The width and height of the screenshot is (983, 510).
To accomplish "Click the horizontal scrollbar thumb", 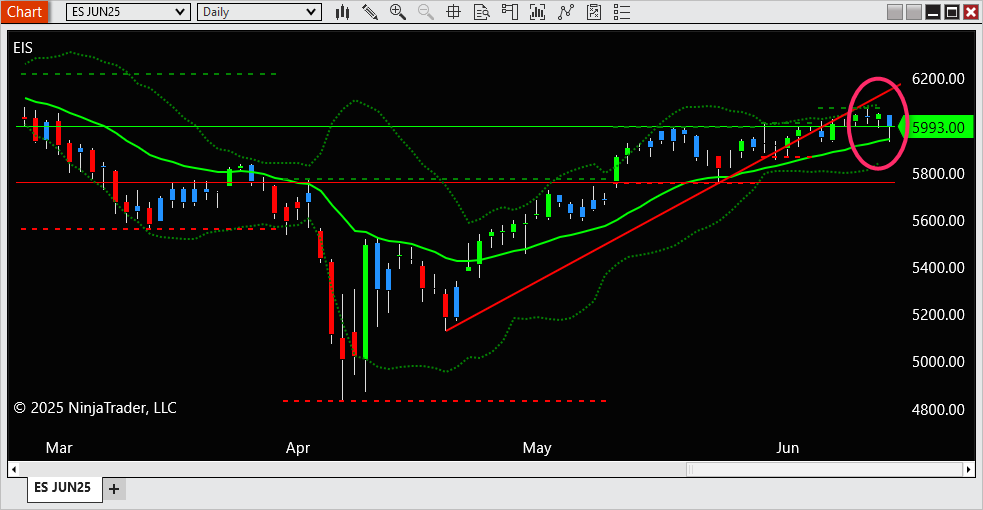I will pos(824,469).
